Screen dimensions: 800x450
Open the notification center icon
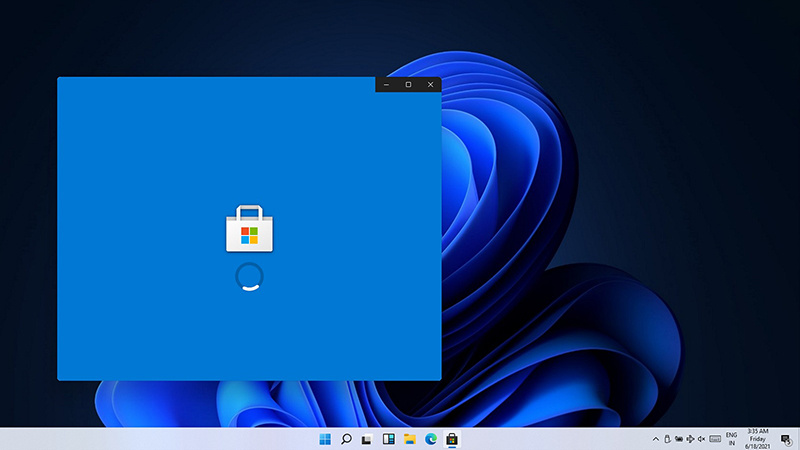click(x=786, y=439)
